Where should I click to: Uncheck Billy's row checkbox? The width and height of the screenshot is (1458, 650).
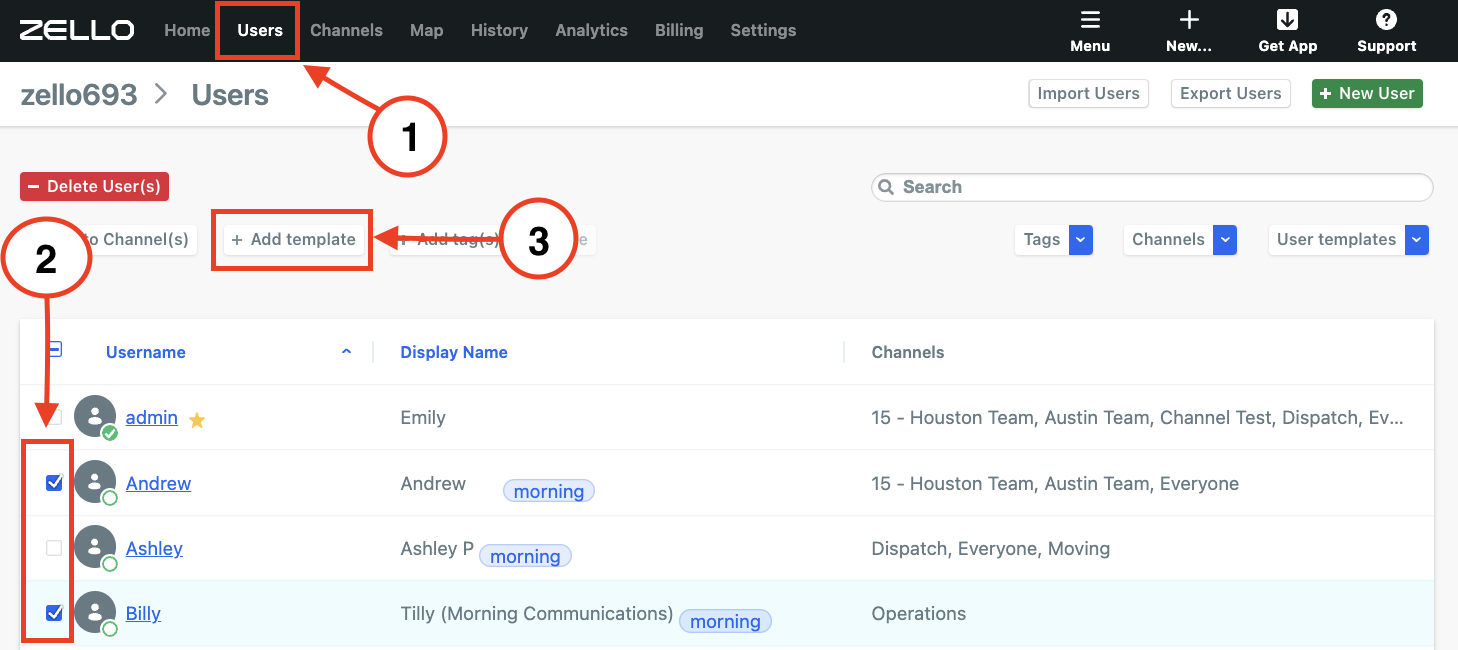coord(54,613)
